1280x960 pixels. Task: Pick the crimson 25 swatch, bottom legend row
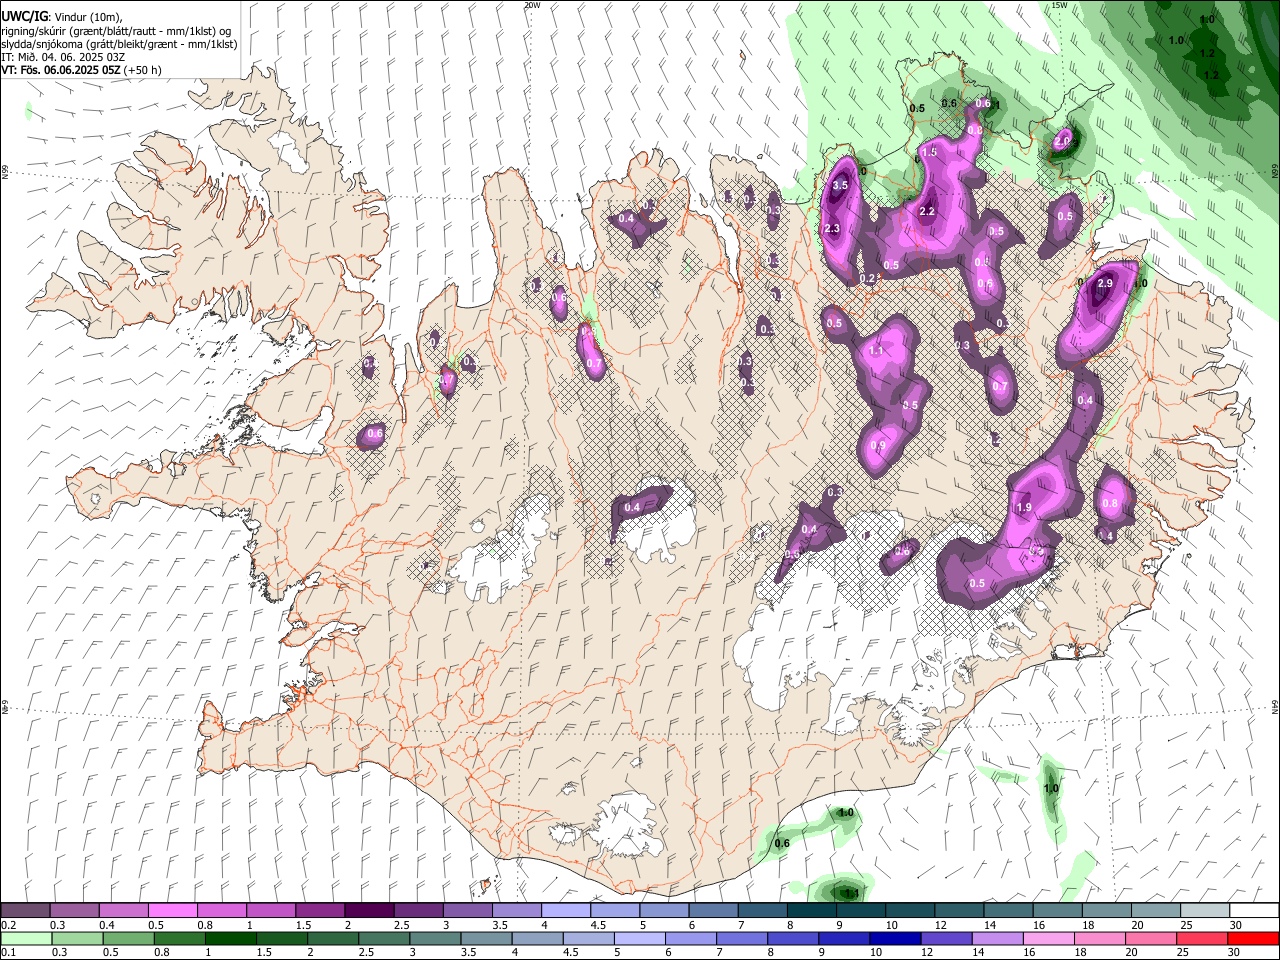point(1202,938)
